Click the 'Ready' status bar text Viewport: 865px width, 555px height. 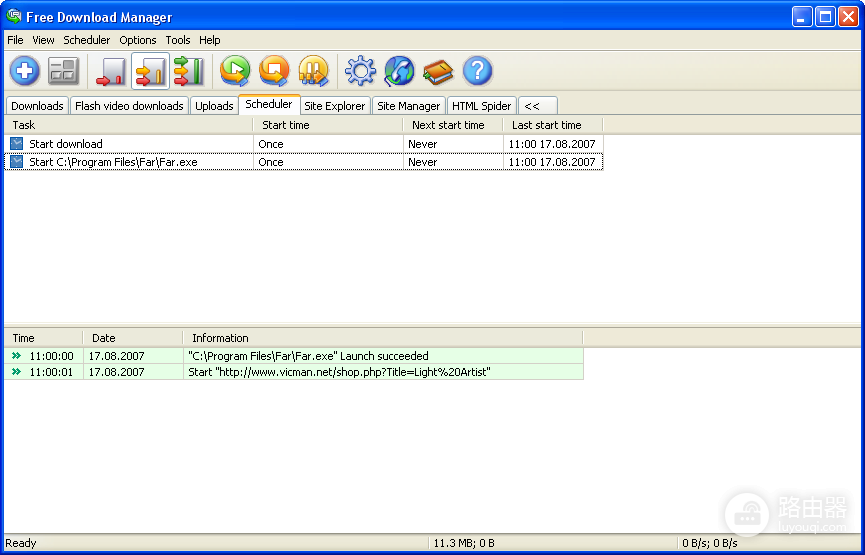tap(21, 543)
